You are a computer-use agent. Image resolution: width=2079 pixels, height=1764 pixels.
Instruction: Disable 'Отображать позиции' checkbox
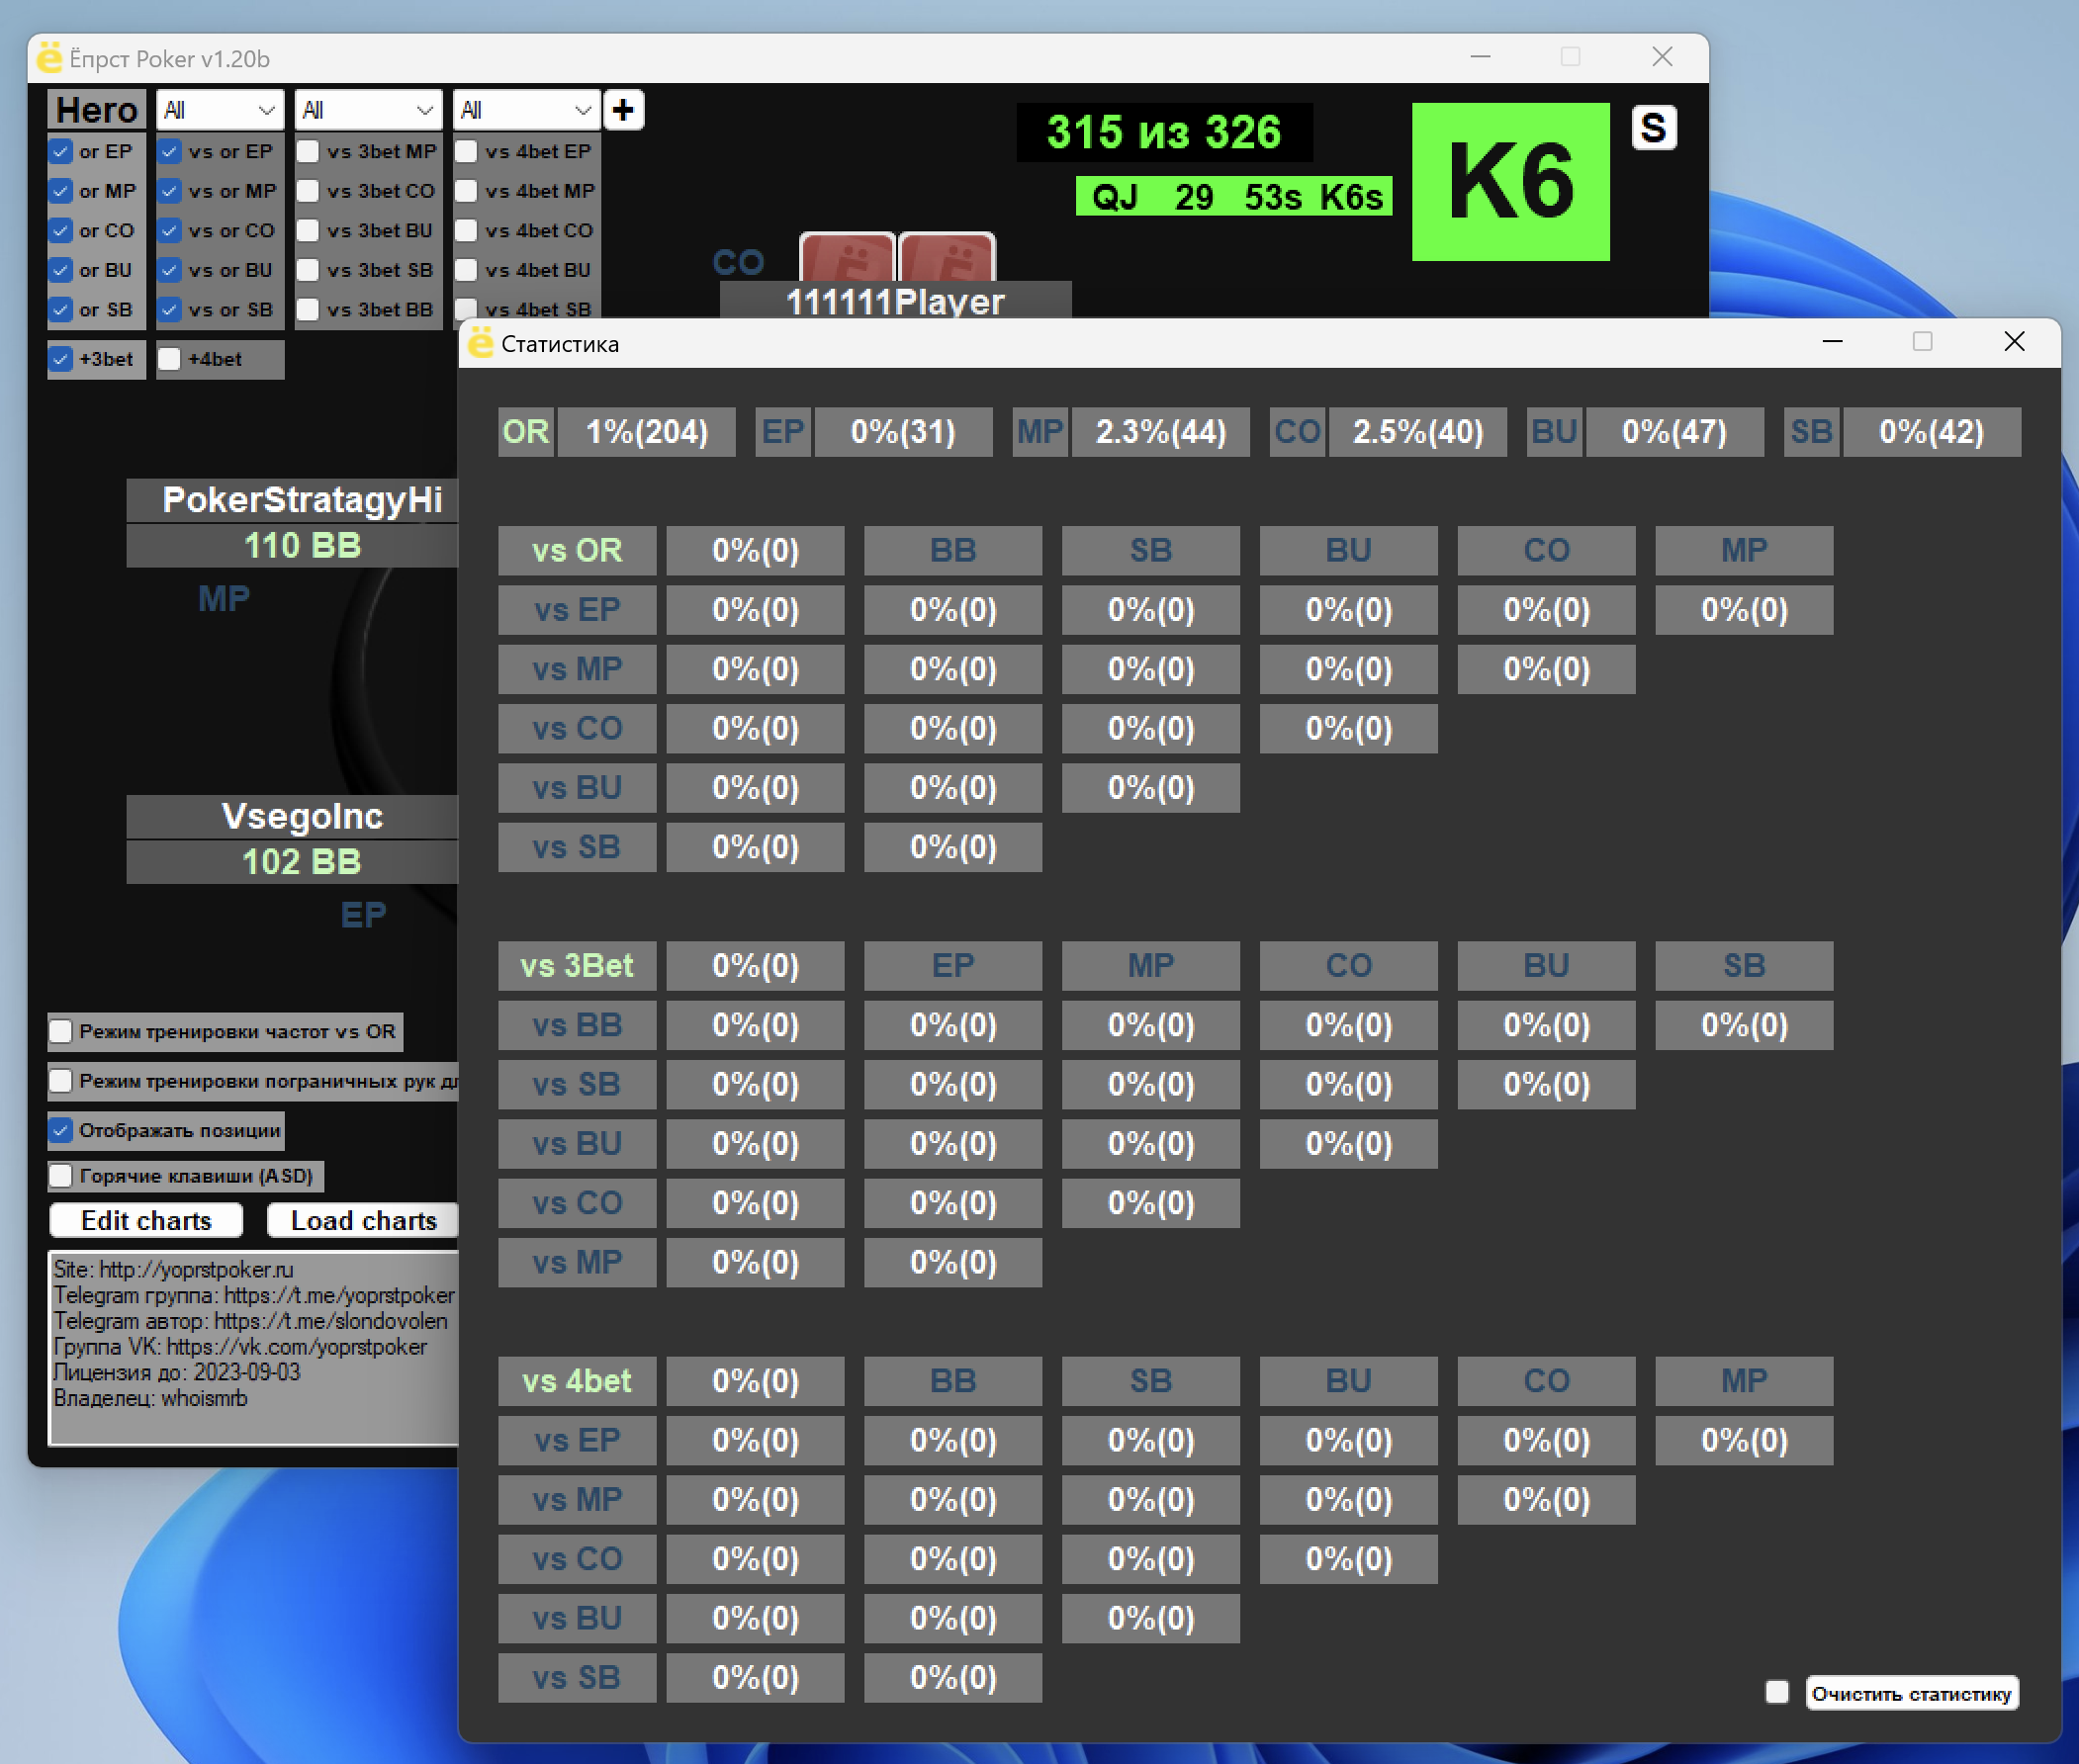tap(61, 1130)
